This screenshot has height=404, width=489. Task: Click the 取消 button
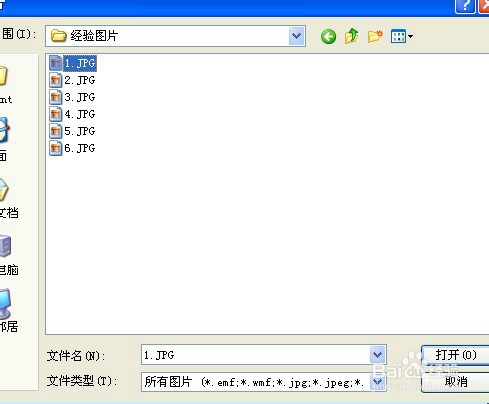pyautogui.click(x=455, y=382)
